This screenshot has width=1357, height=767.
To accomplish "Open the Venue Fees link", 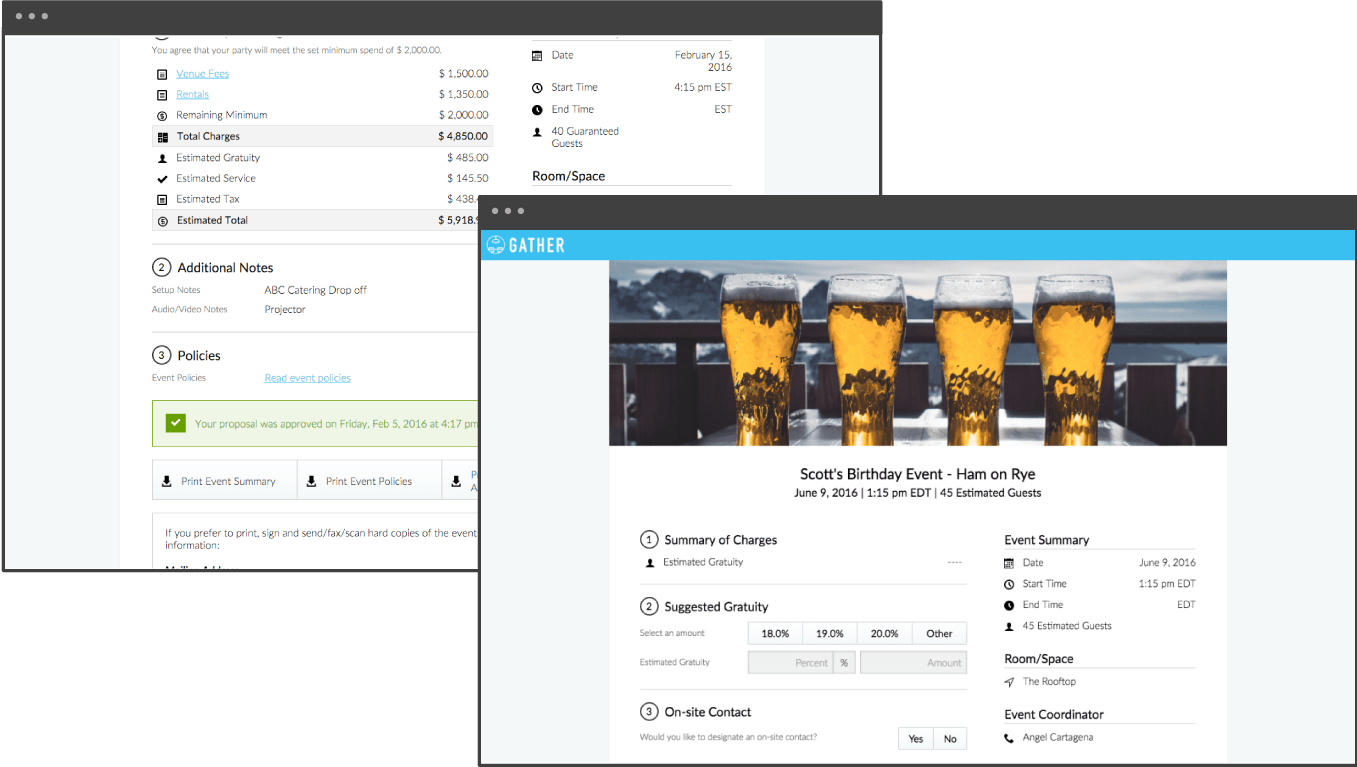I will coord(202,74).
